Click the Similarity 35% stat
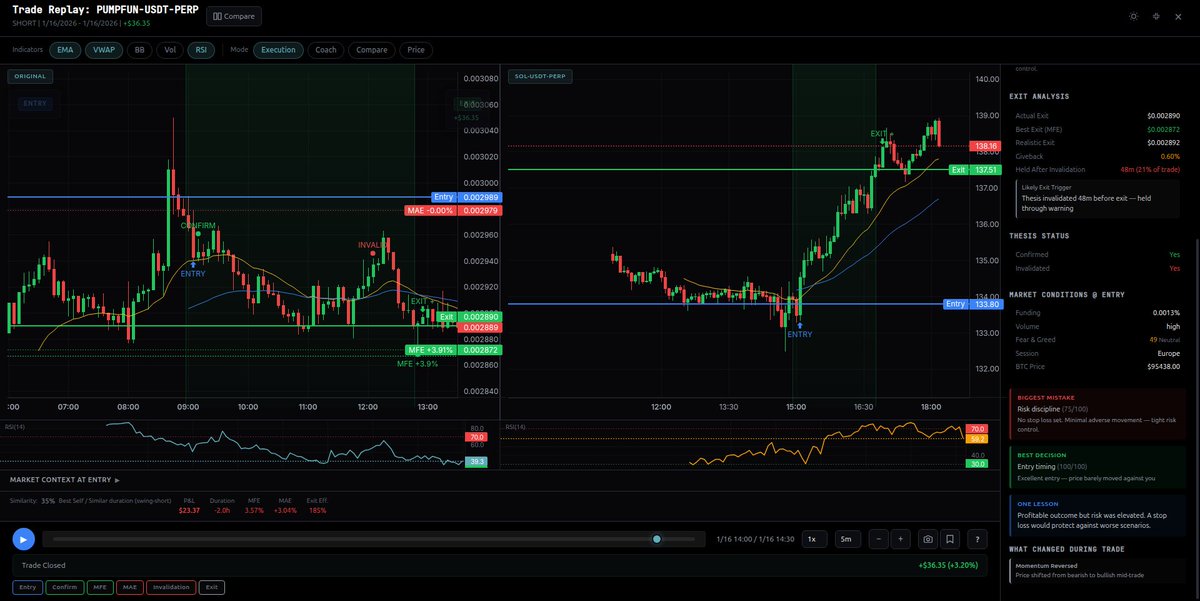The height and width of the screenshot is (601, 1200). 33,500
